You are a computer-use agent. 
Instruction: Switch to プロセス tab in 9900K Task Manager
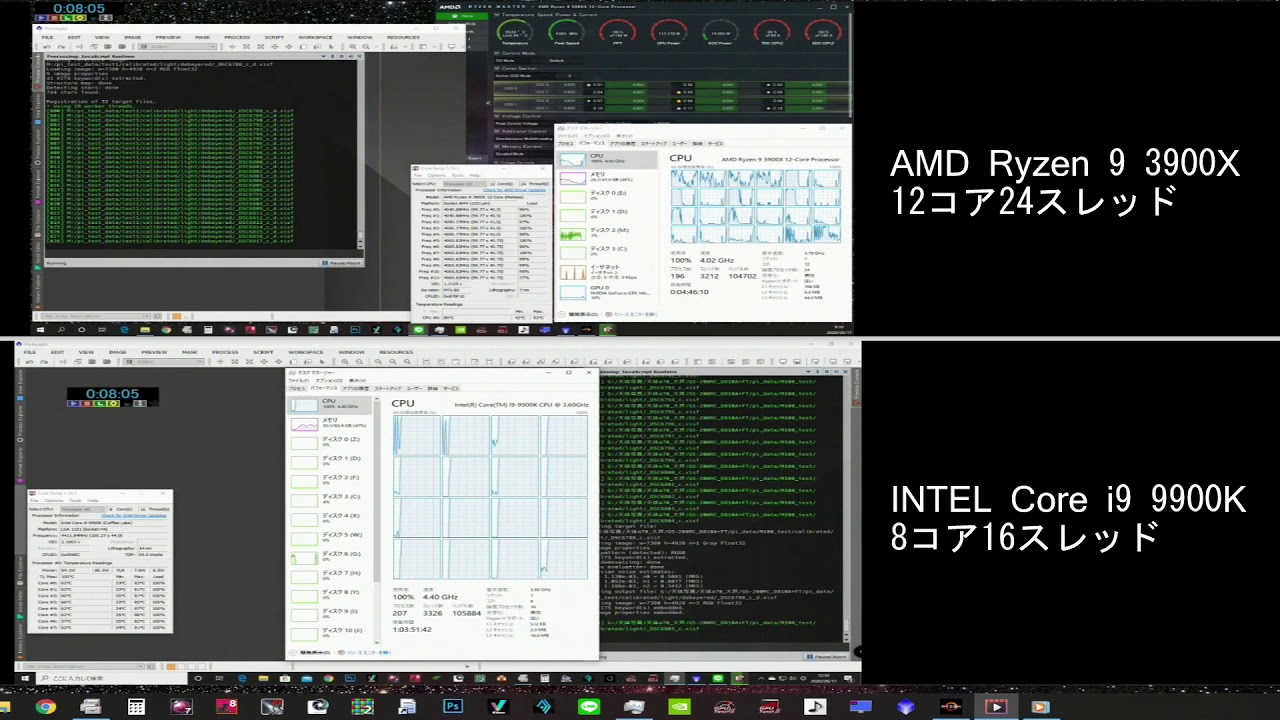[296, 388]
